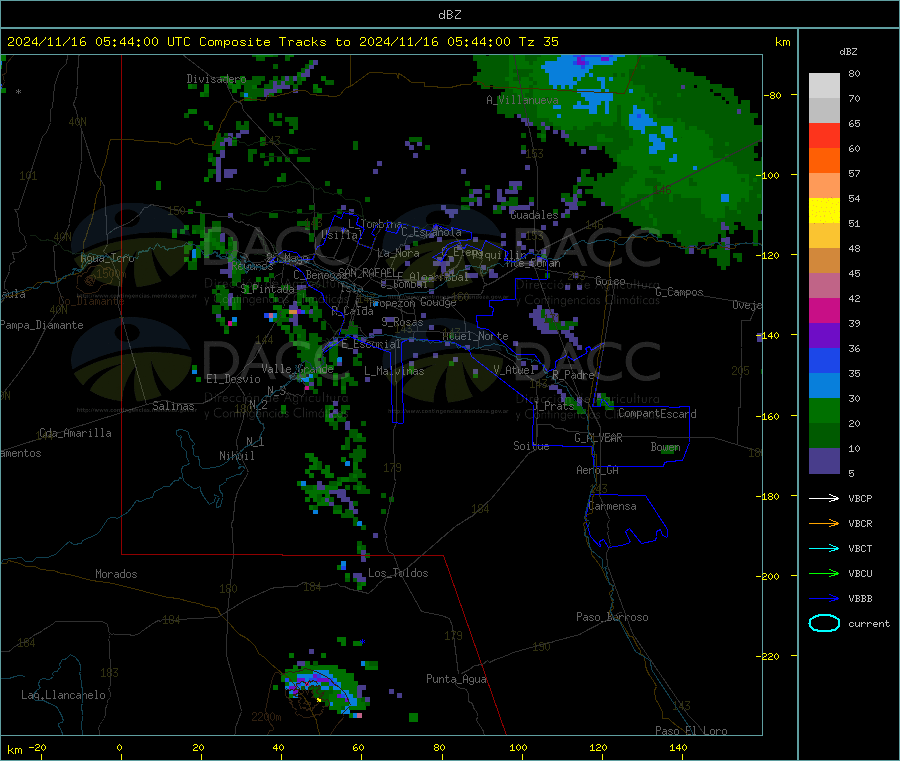Click the L_Malvinas location label
900x761 pixels.
coord(394,371)
